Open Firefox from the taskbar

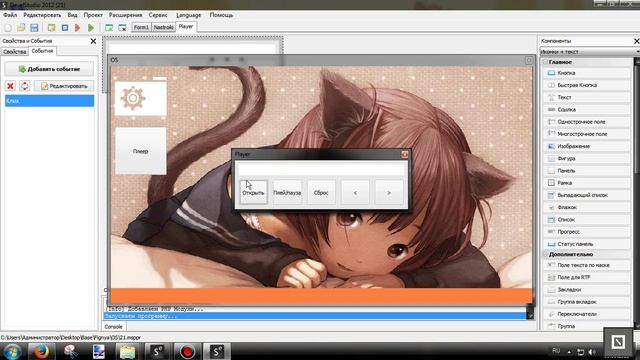pyautogui.click(x=41, y=351)
